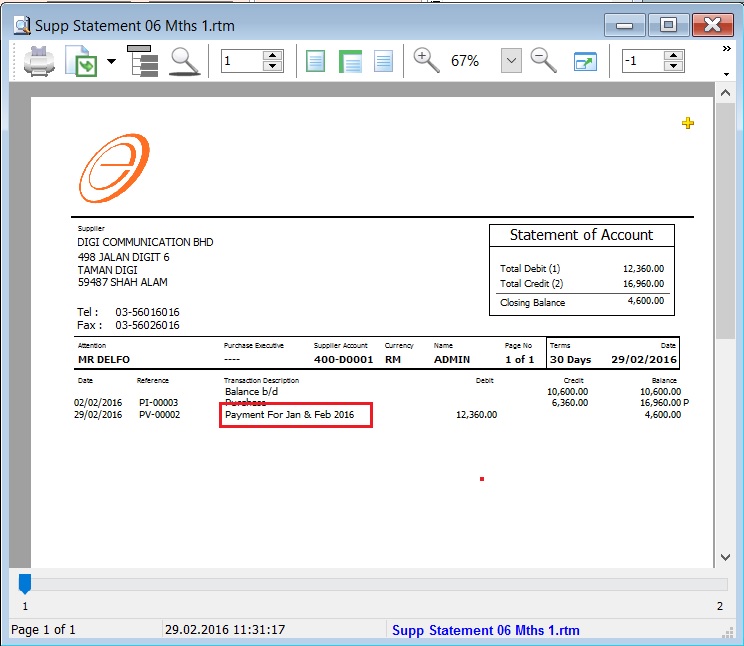Select the page width view icon
The height and width of the screenshot is (646, 744).
pos(350,62)
